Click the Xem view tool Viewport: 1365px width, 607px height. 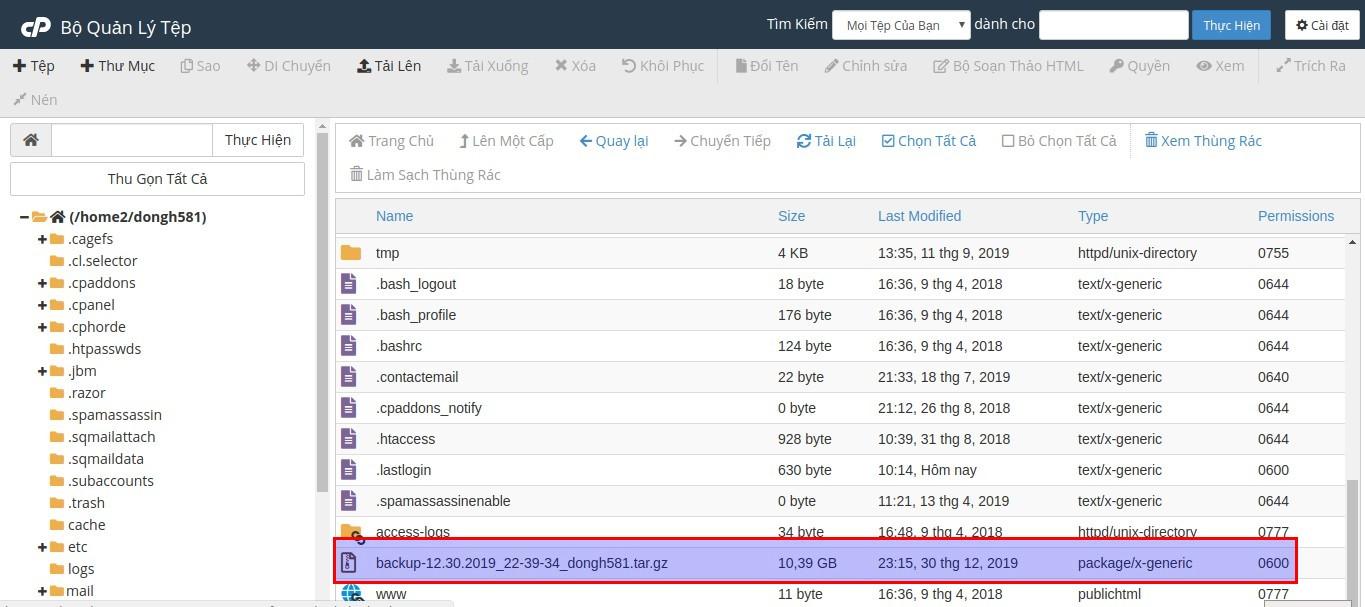pos(1220,66)
